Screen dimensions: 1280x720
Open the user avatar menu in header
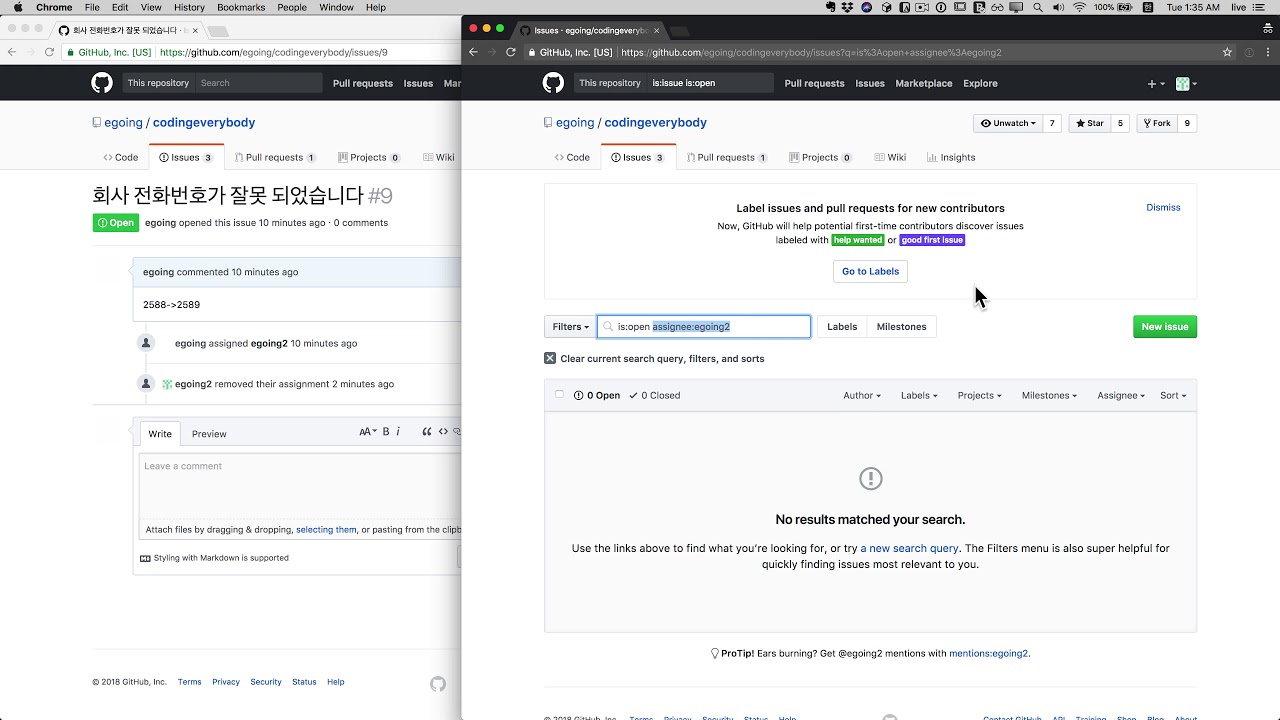[x=1186, y=84]
